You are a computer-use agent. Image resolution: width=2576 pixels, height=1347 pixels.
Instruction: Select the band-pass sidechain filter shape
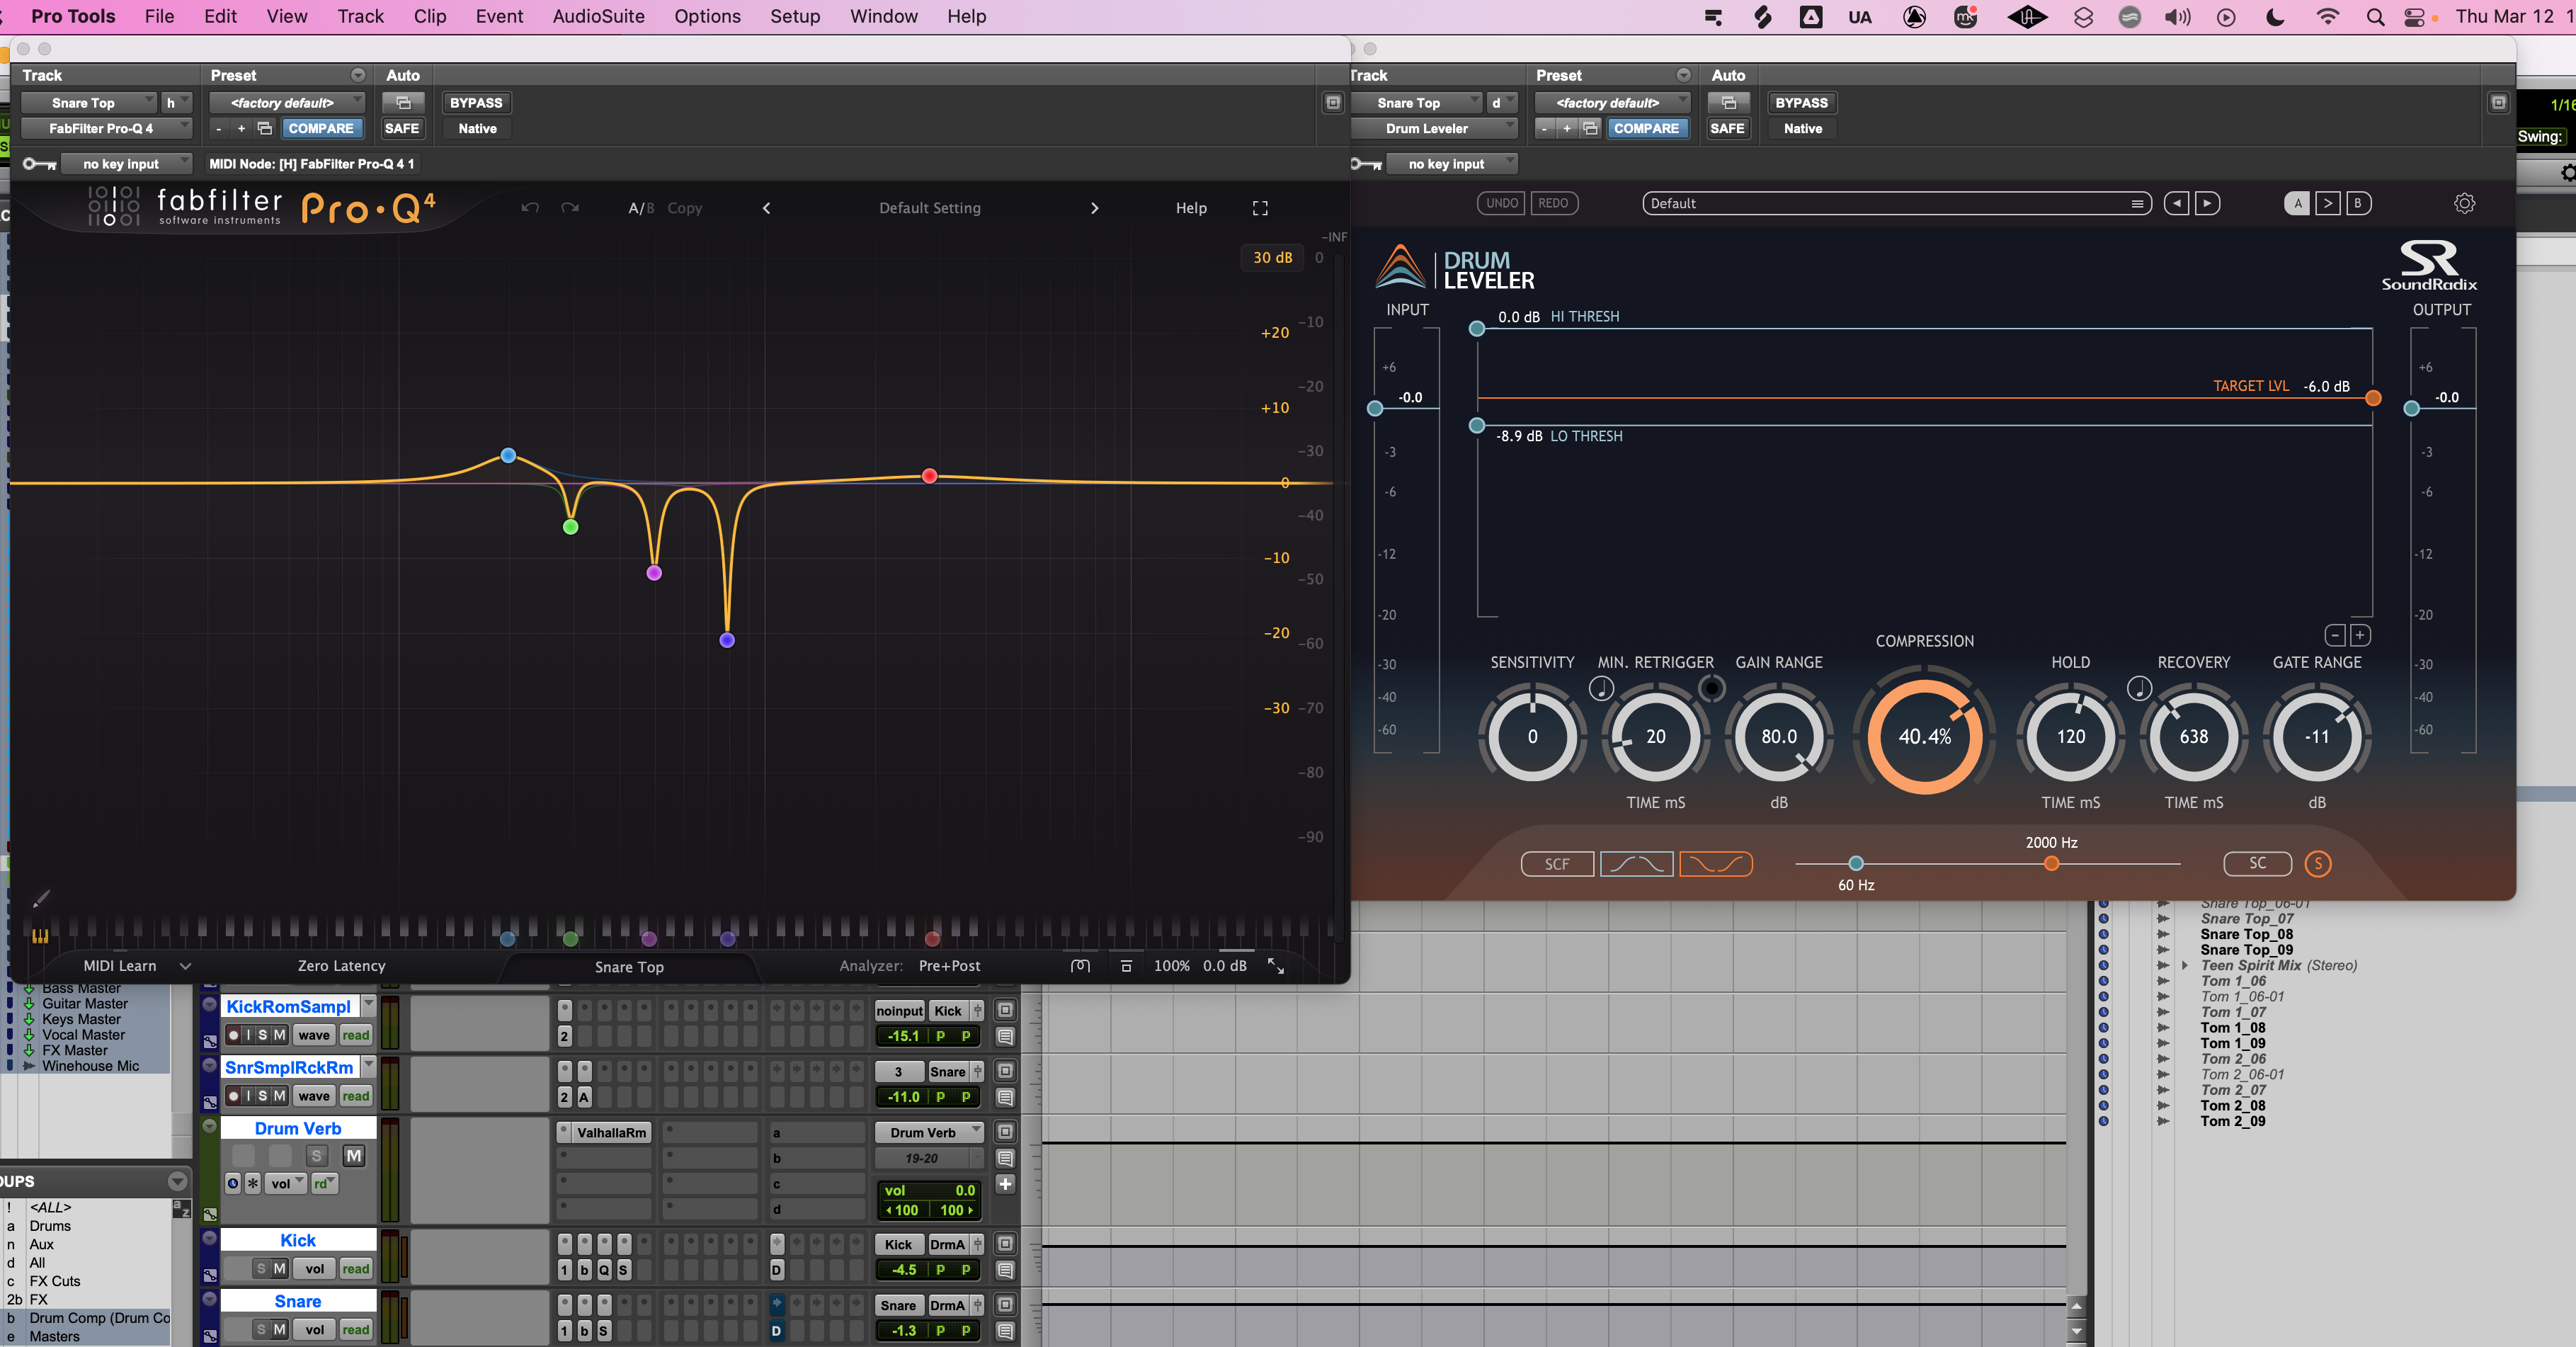tap(1637, 864)
